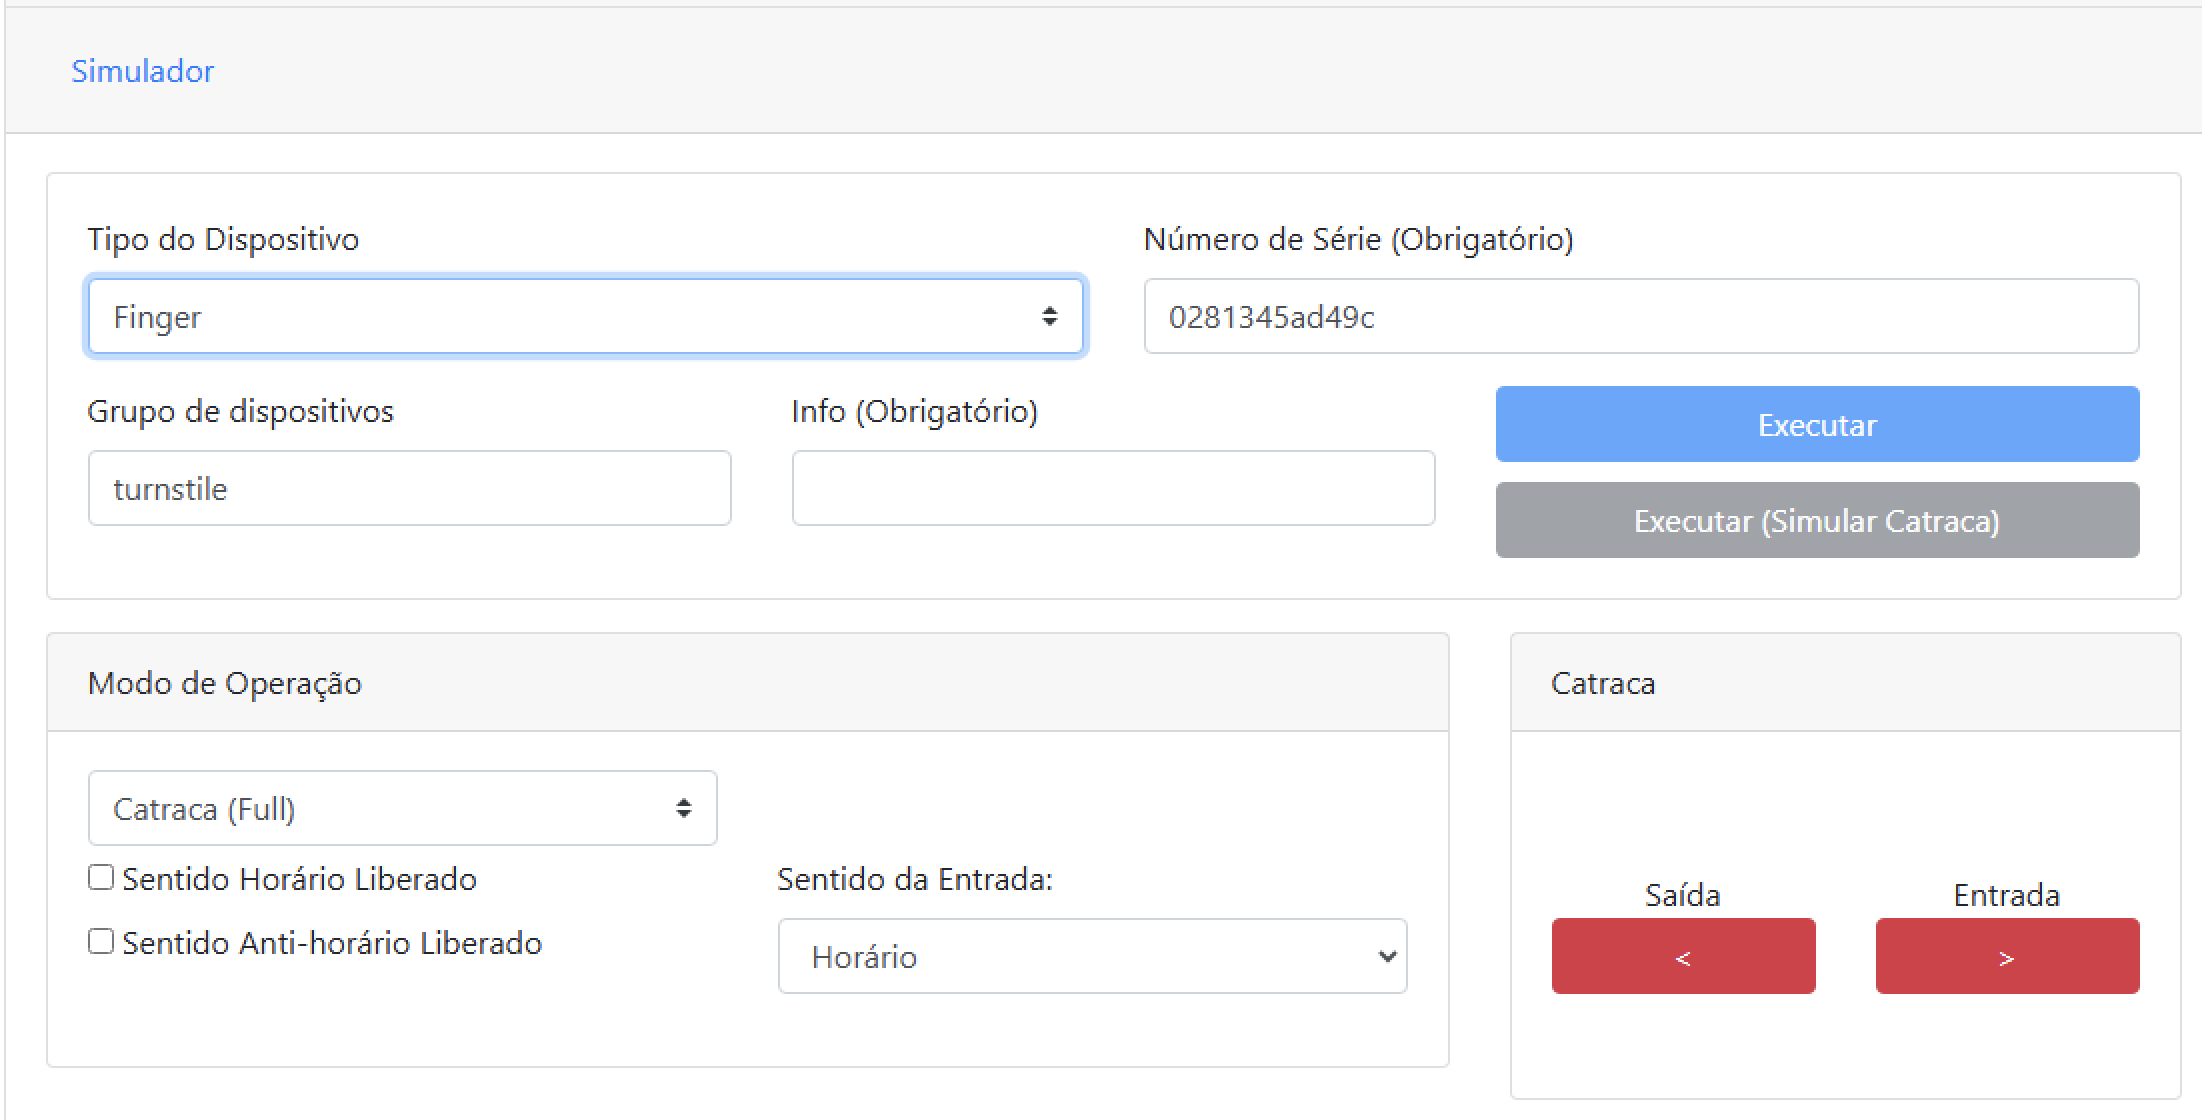Click the up-down arrows on the Catraca (Full) select
Screen dimensions: 2202x1120
[x=684, y=809]
